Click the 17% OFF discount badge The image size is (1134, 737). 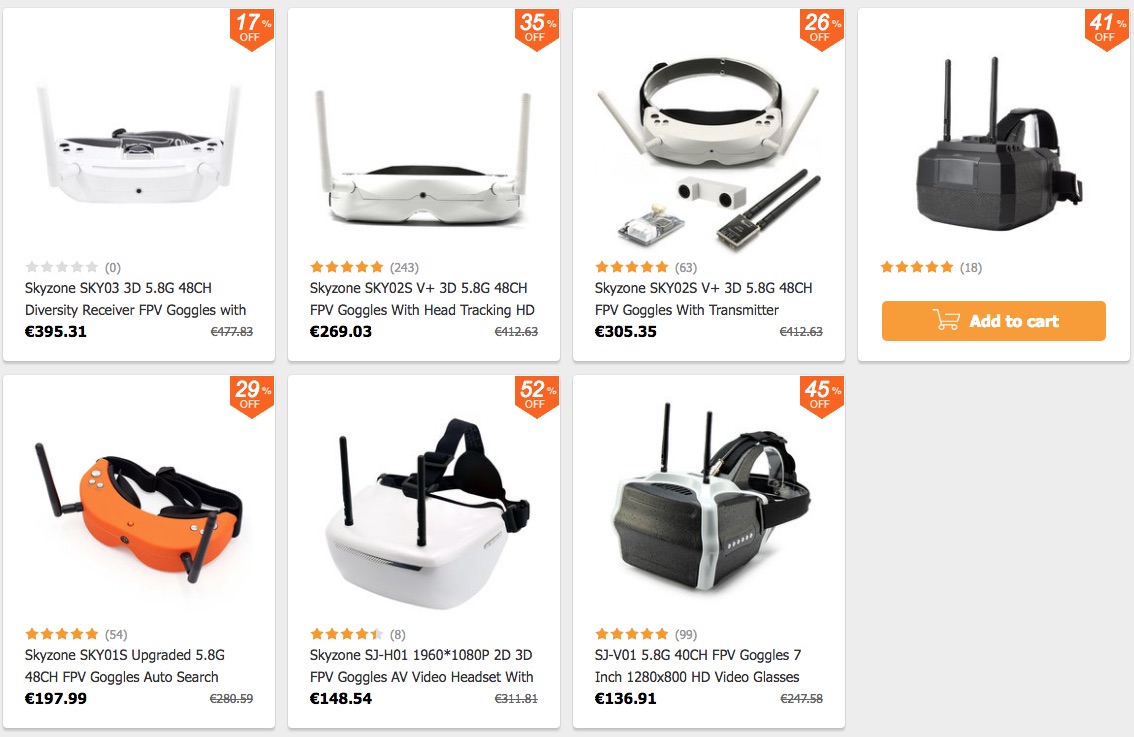pyautogui.click(x=252, y=30)
